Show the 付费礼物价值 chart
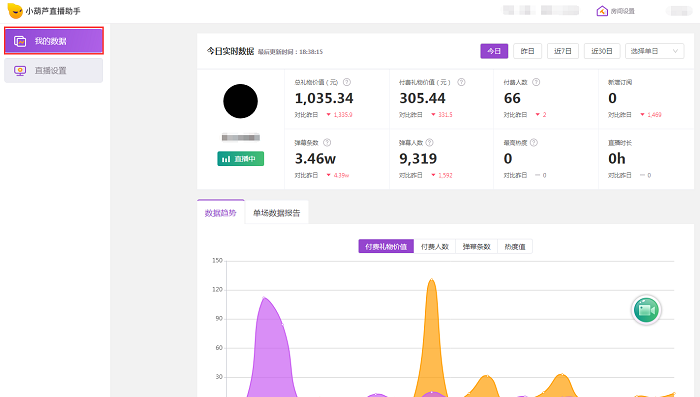Image resolution: width=700 pixels, height=397 pixels. pyautogui.click(x=386, y=247)
